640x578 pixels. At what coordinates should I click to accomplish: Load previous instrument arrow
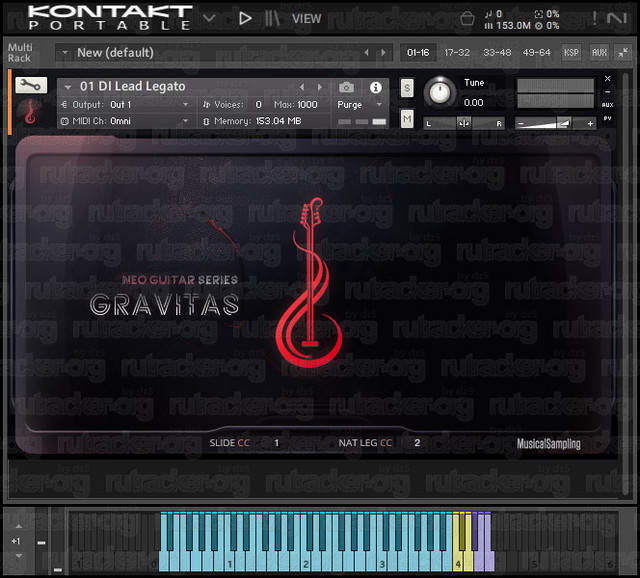click(x=302, y=87)
